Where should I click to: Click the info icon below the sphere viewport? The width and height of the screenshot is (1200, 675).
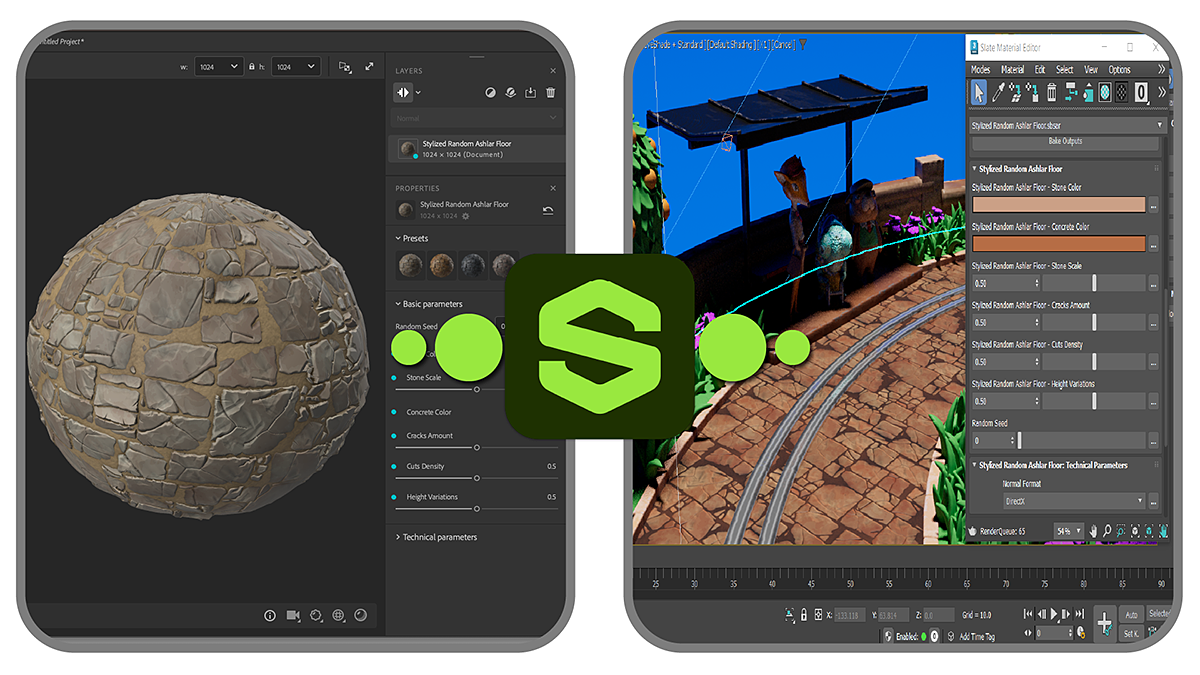(270, 616)
